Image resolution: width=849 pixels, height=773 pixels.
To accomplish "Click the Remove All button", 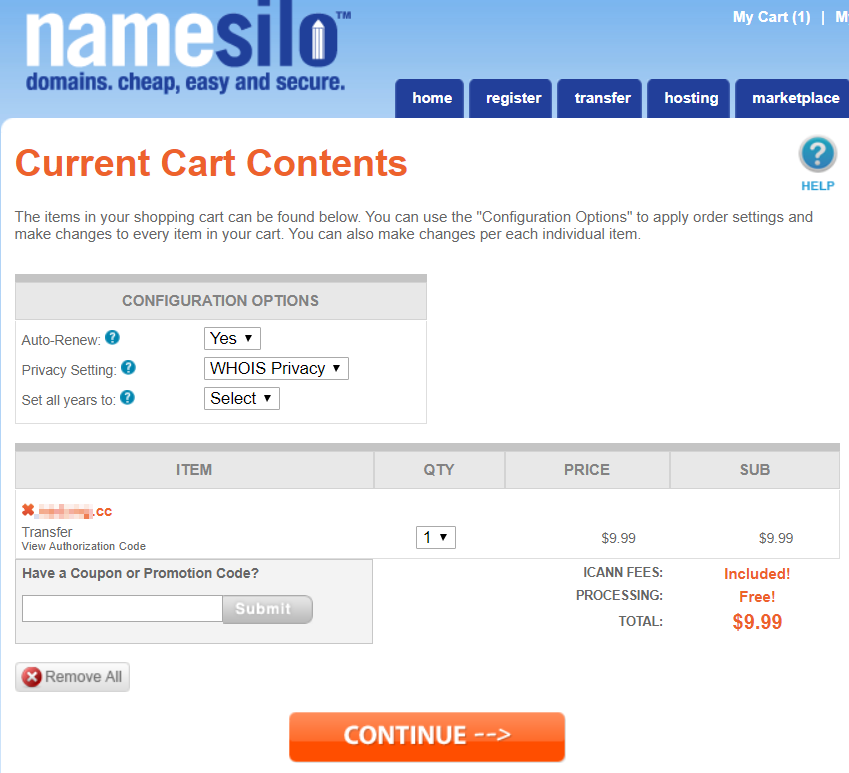I will tap(73, 677).
